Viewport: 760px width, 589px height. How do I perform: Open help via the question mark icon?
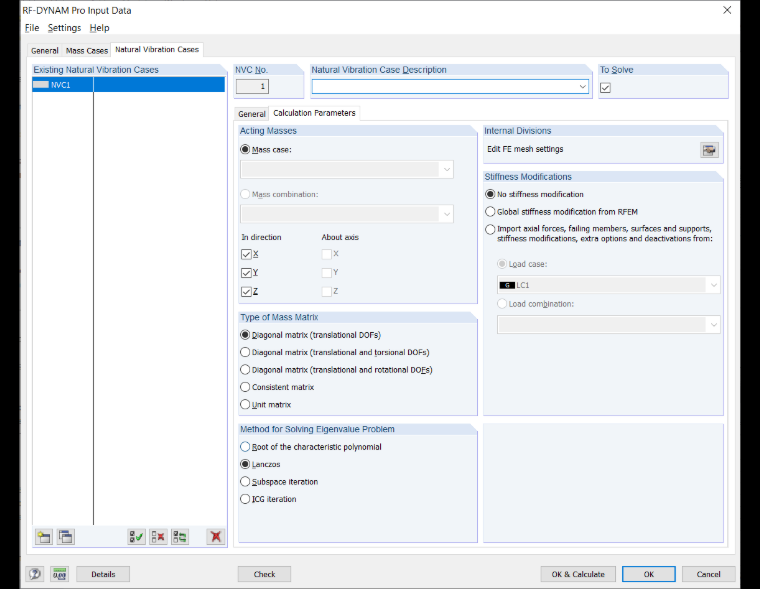click(34, 574)
